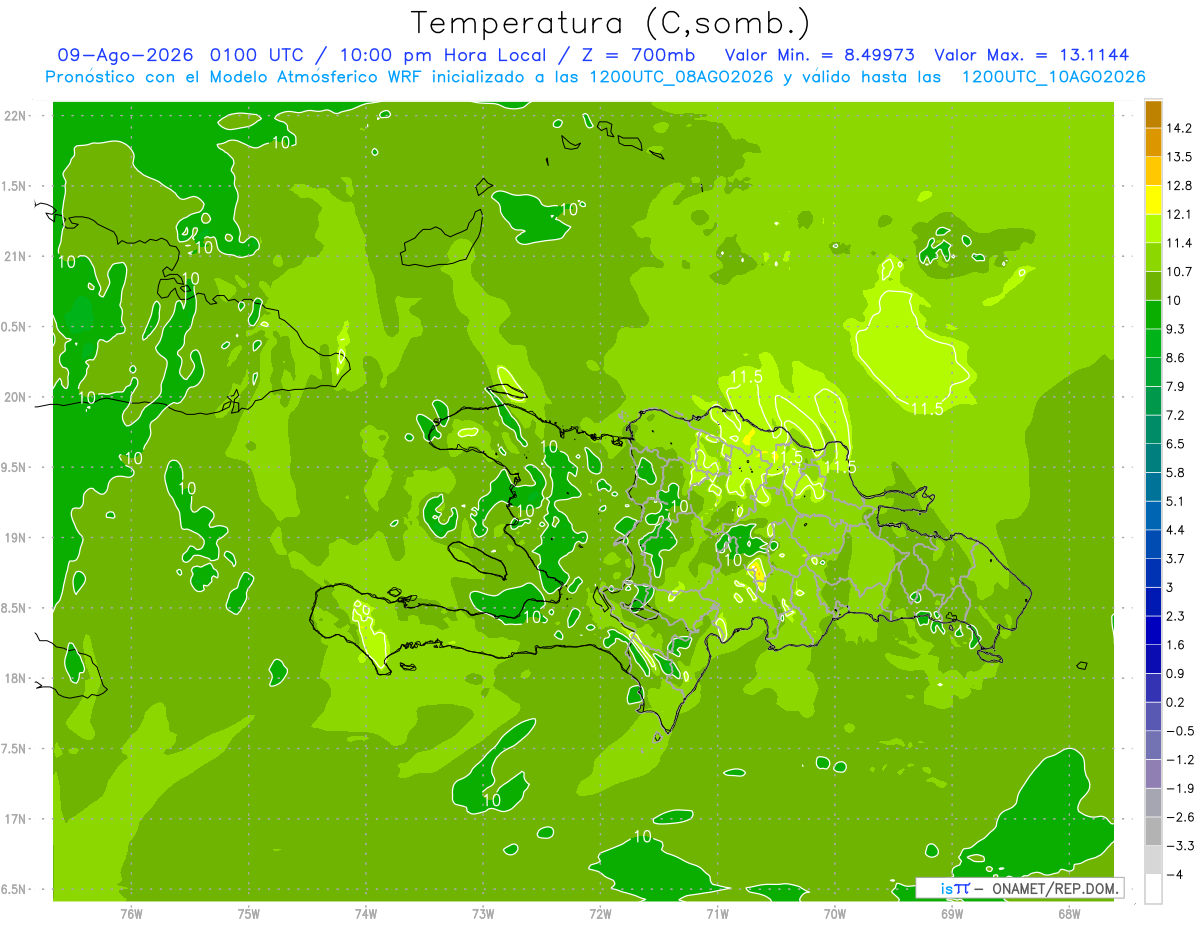Click the legend swatch between 10 and 10.7
1200x927 pixels.
(x=1153, y=286)
